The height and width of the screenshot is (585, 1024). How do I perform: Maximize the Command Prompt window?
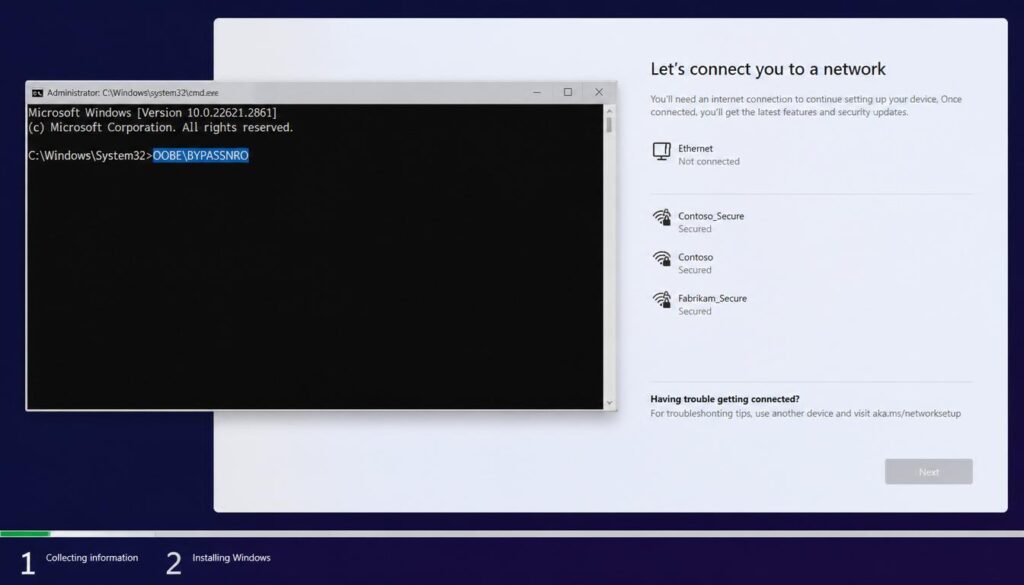tap(568, 92)
